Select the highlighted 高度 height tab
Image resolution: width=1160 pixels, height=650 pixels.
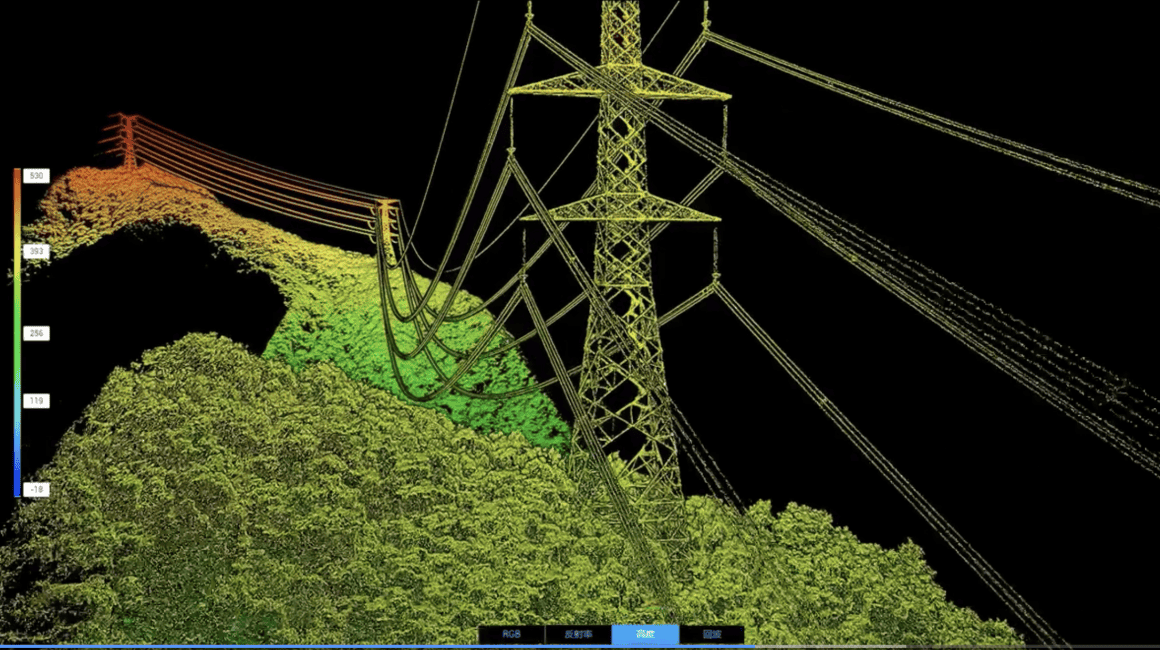click(645, 634)
